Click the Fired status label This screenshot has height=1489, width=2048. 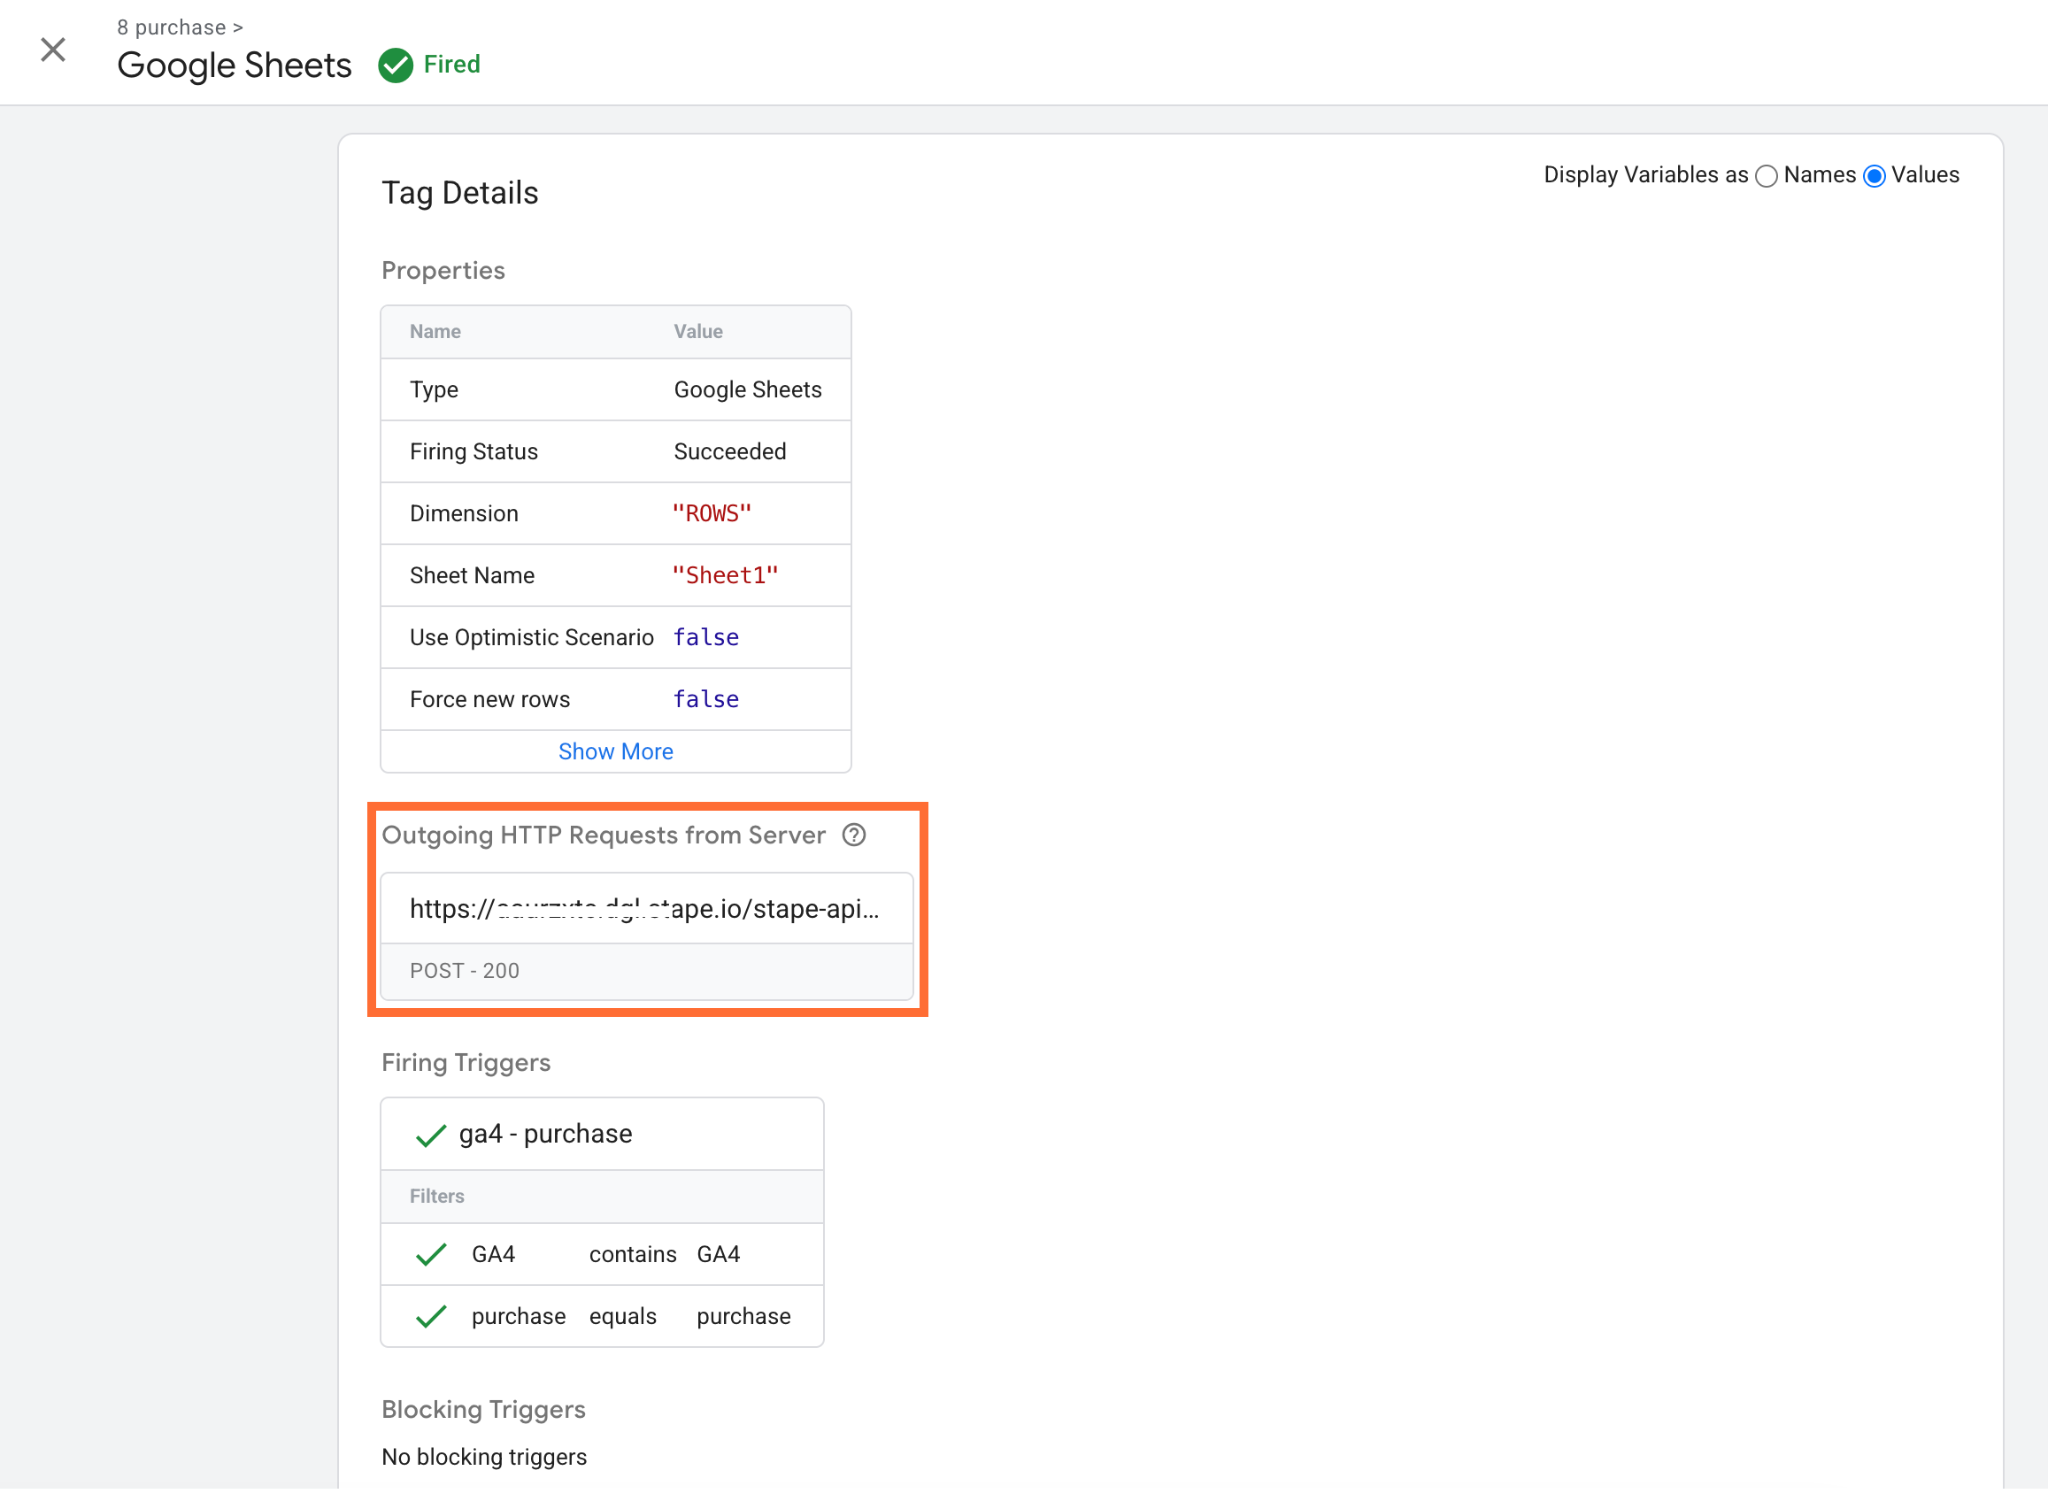pos(452,64)
